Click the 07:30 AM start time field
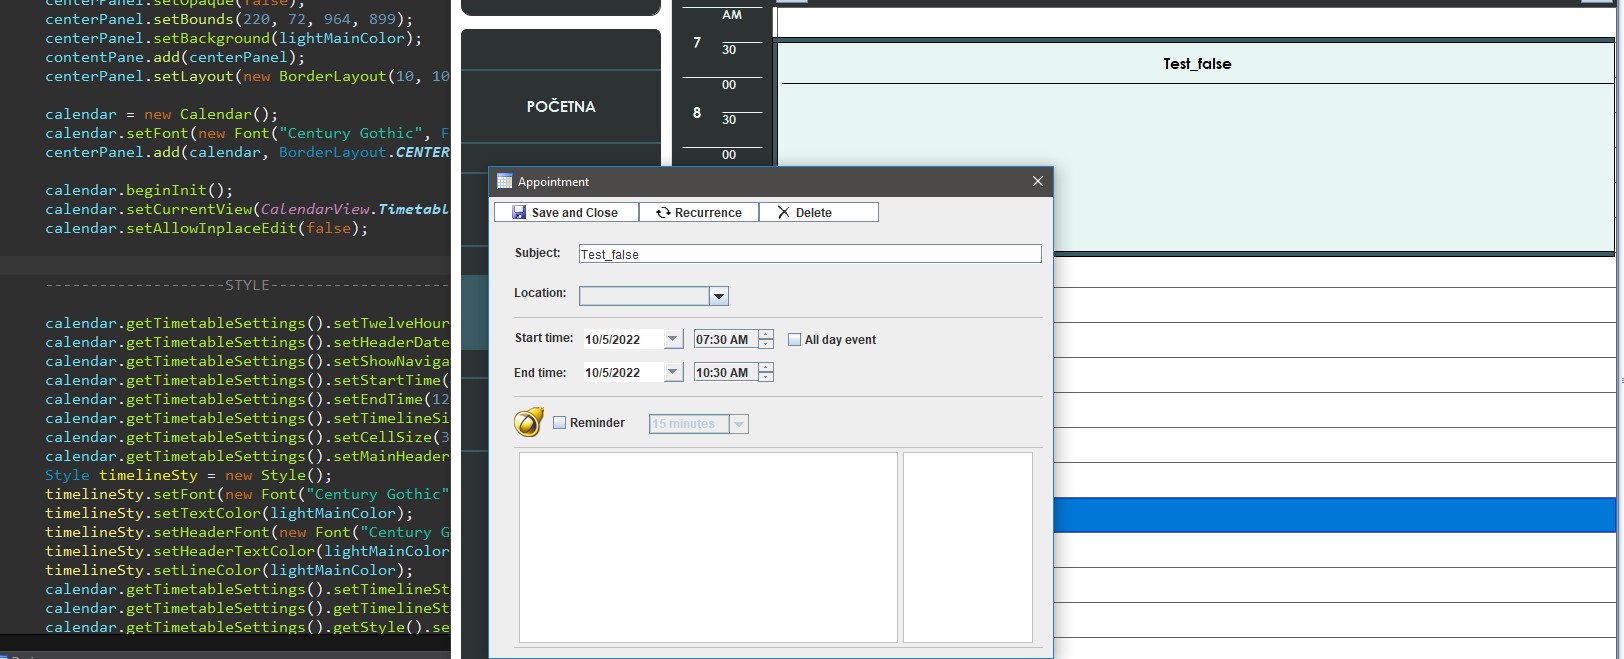The image size is (1624, 659). 724,340
